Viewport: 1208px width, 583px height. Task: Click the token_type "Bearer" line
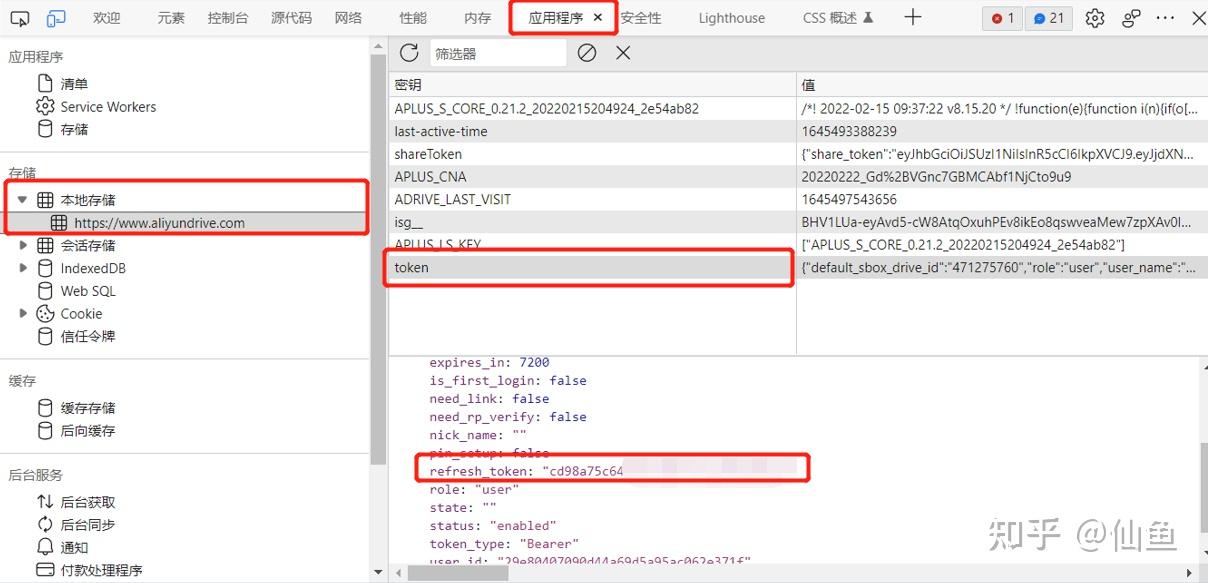[x=504, y=543]
